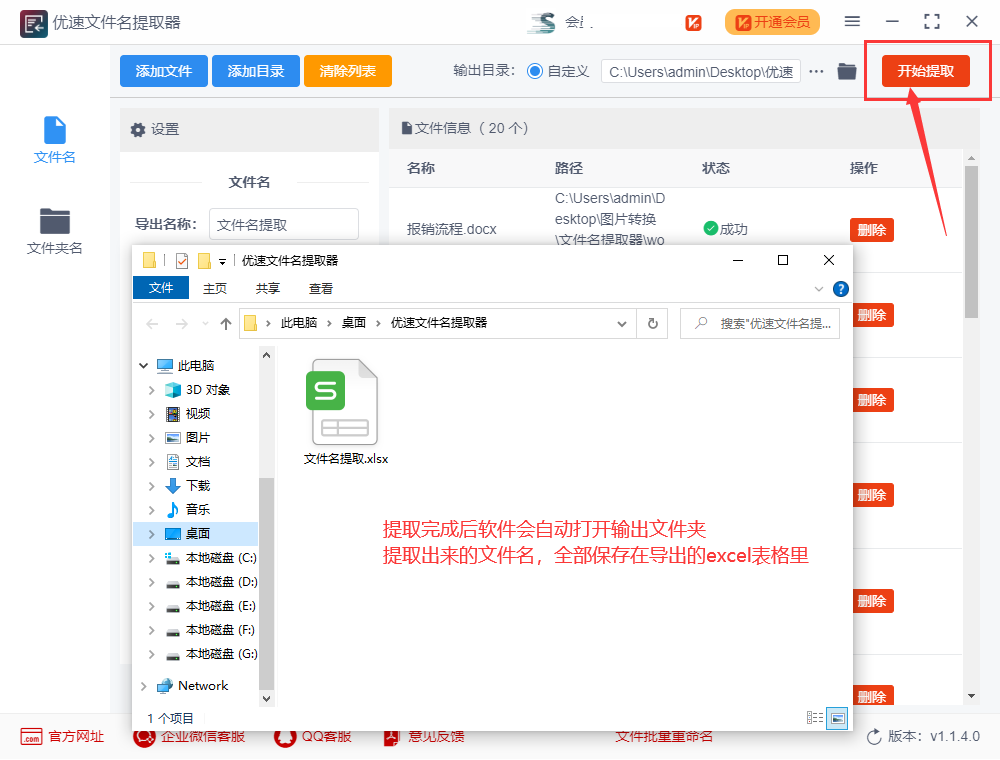
Task: Click Explorer help question mark icon
Action: [x=841, y=289]
